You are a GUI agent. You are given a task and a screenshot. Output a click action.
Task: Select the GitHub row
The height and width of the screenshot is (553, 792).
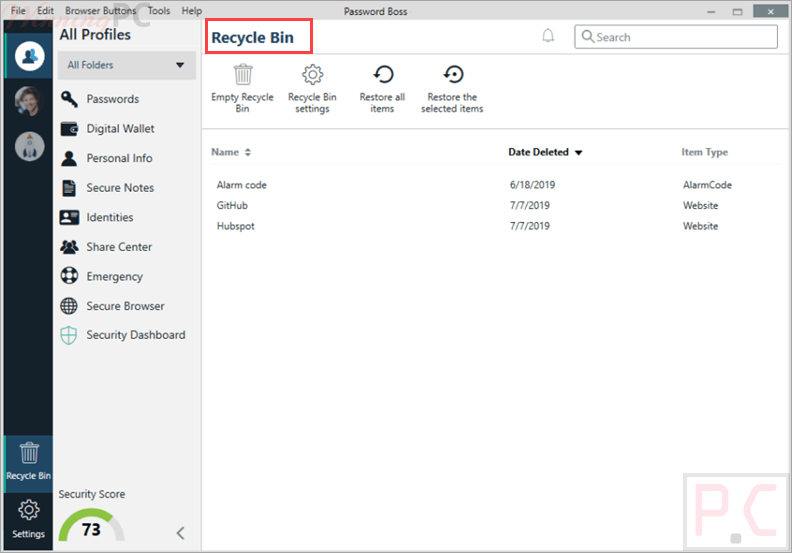pos(496,206)
